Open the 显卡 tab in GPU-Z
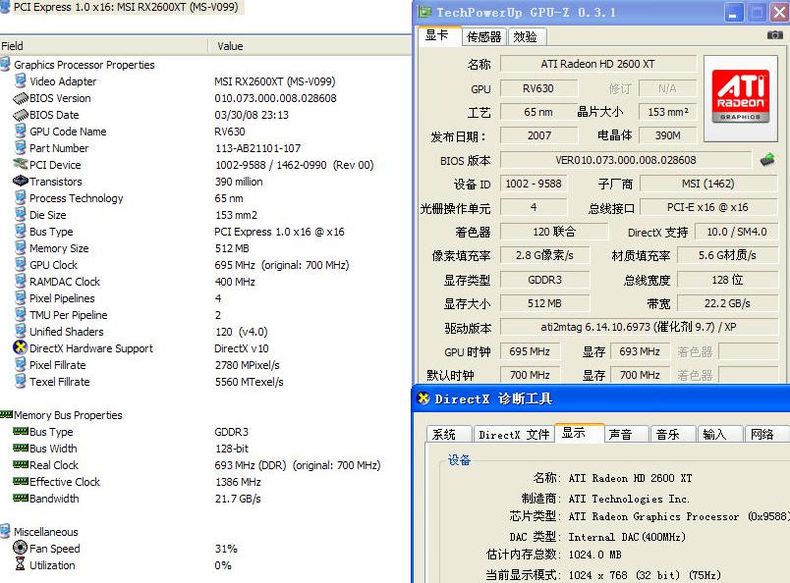This screenshot has width=790, height=583. pos(438,35)
